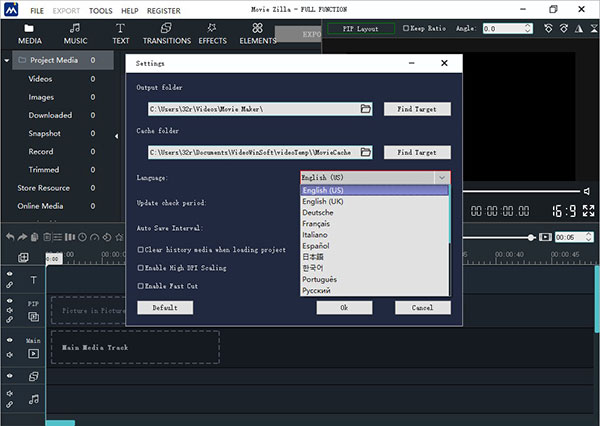Screen dimensions: 600x426
Task: Expand the Project Media tree node
Action: pos(8,61)
